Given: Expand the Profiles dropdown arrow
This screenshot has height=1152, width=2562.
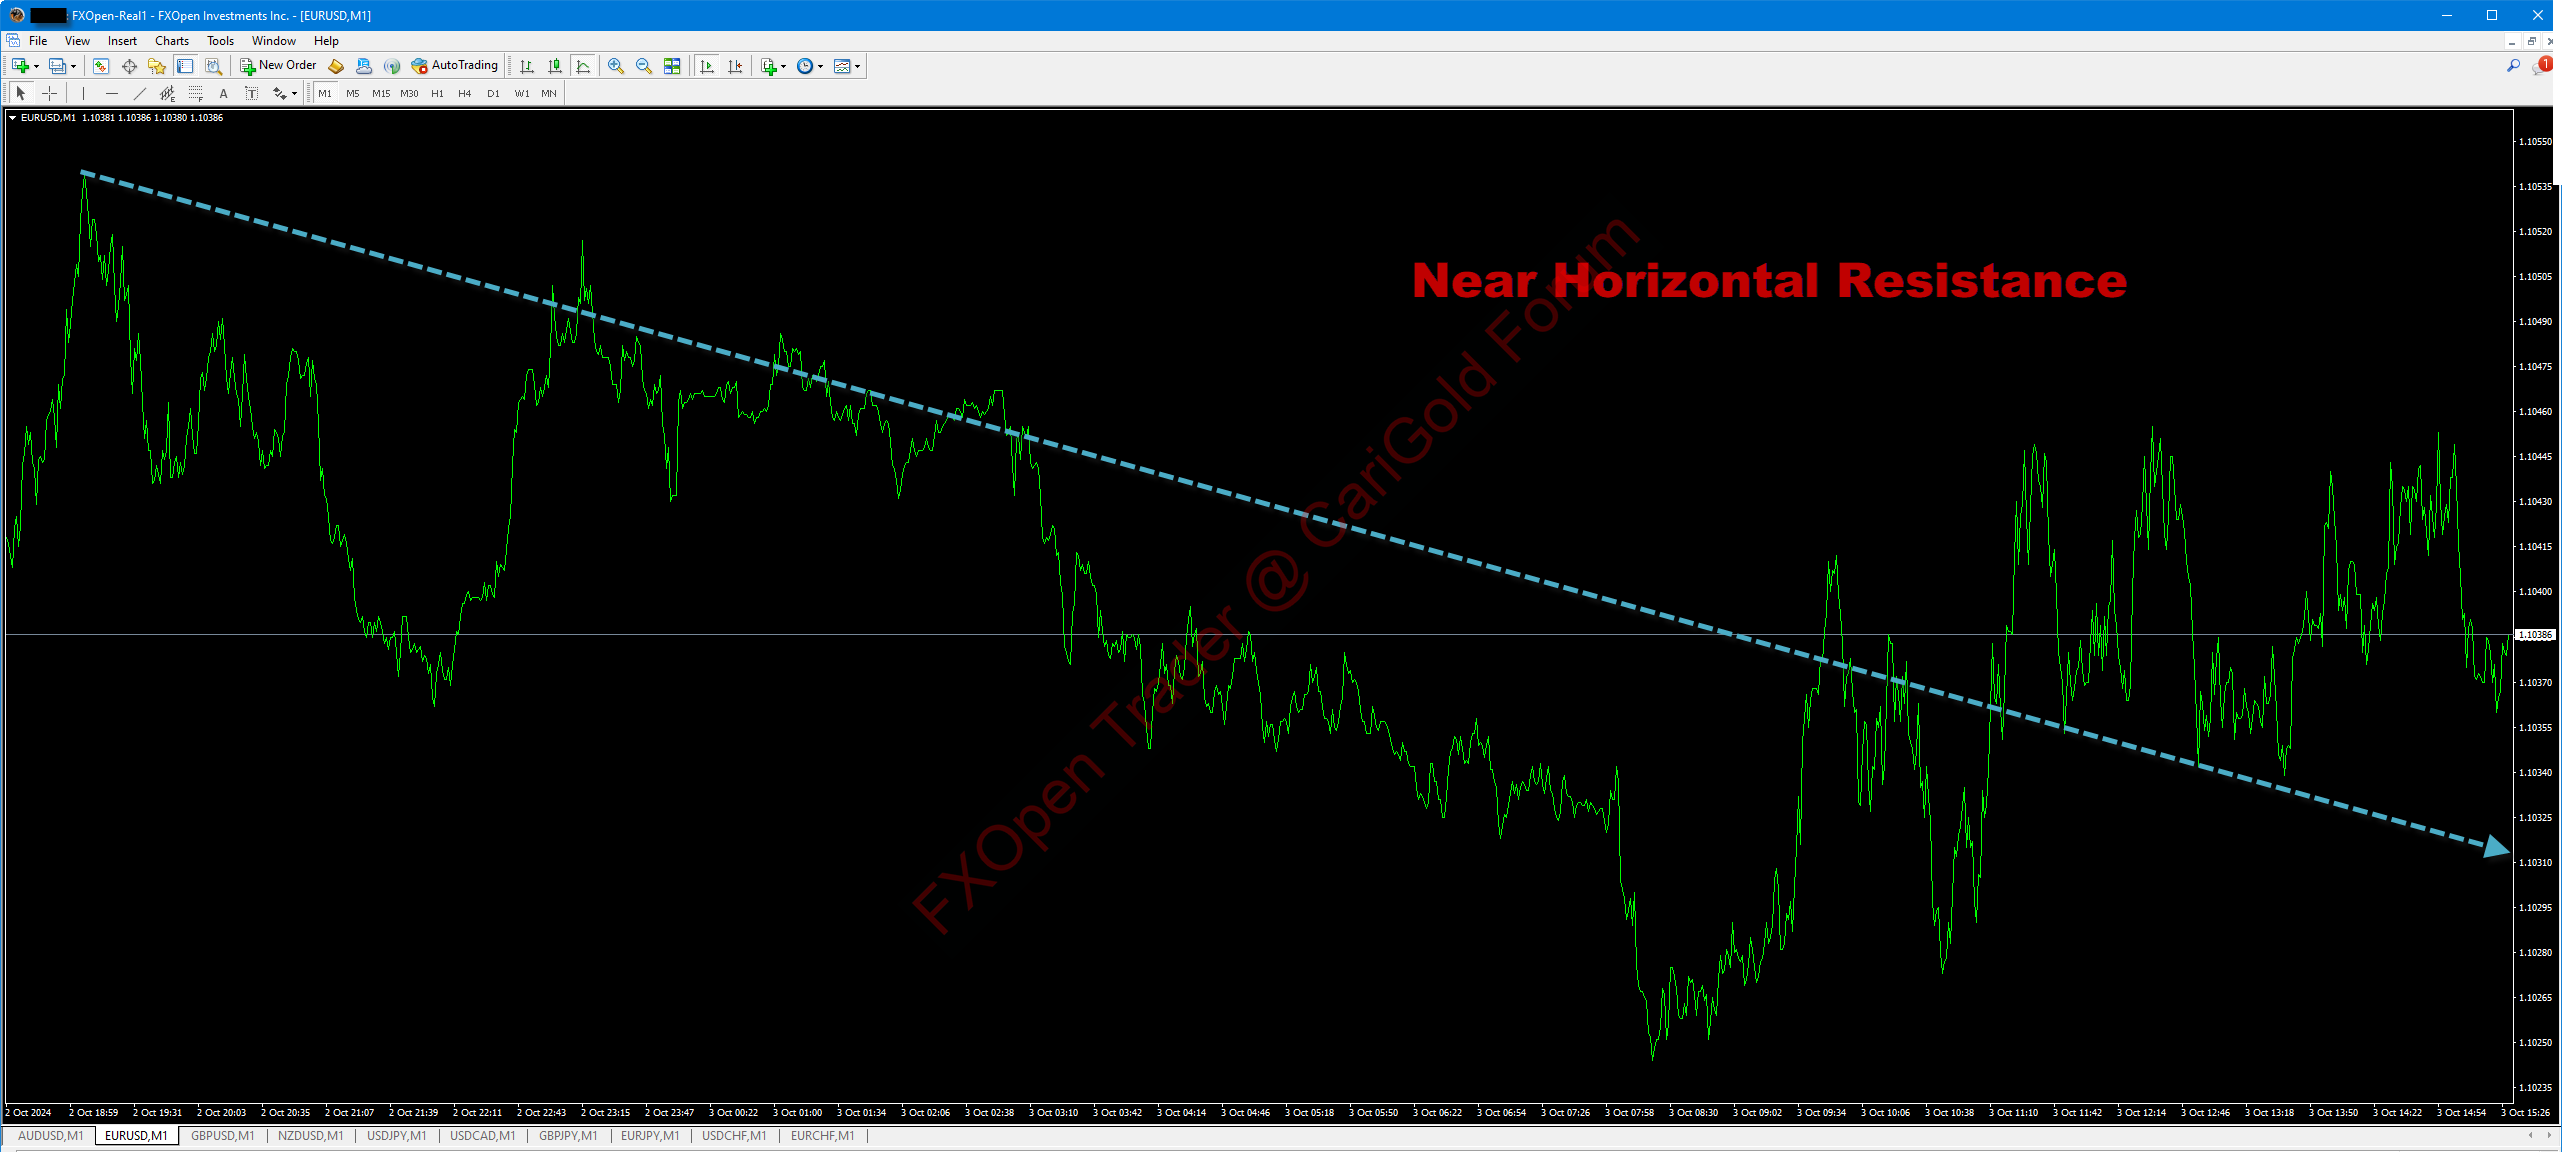Looking at the screenshot, I should pyautogui.click(x=74, y=66).
